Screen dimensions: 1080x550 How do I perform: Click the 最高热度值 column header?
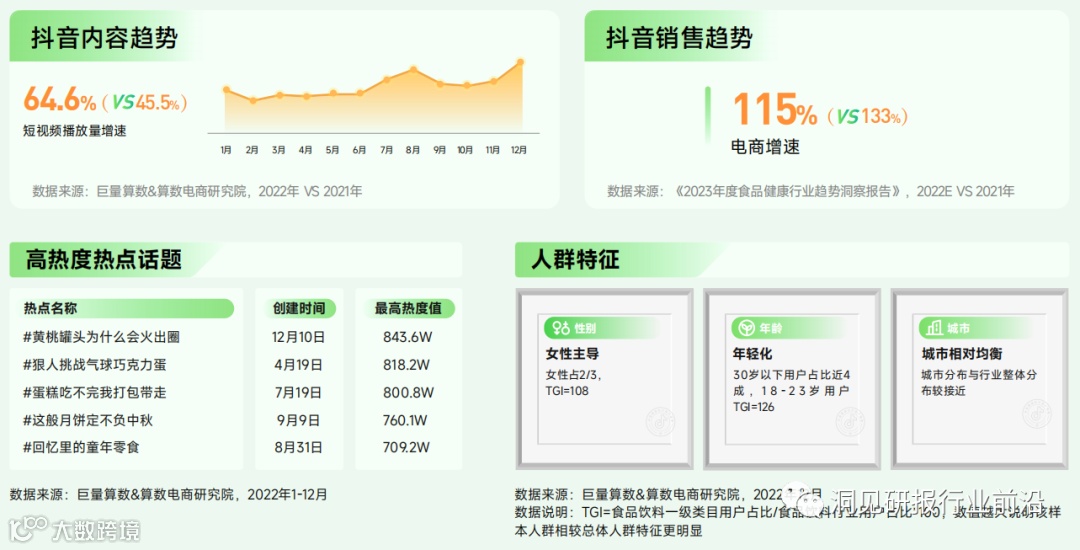pyautogui.click(x=408, y=308)
